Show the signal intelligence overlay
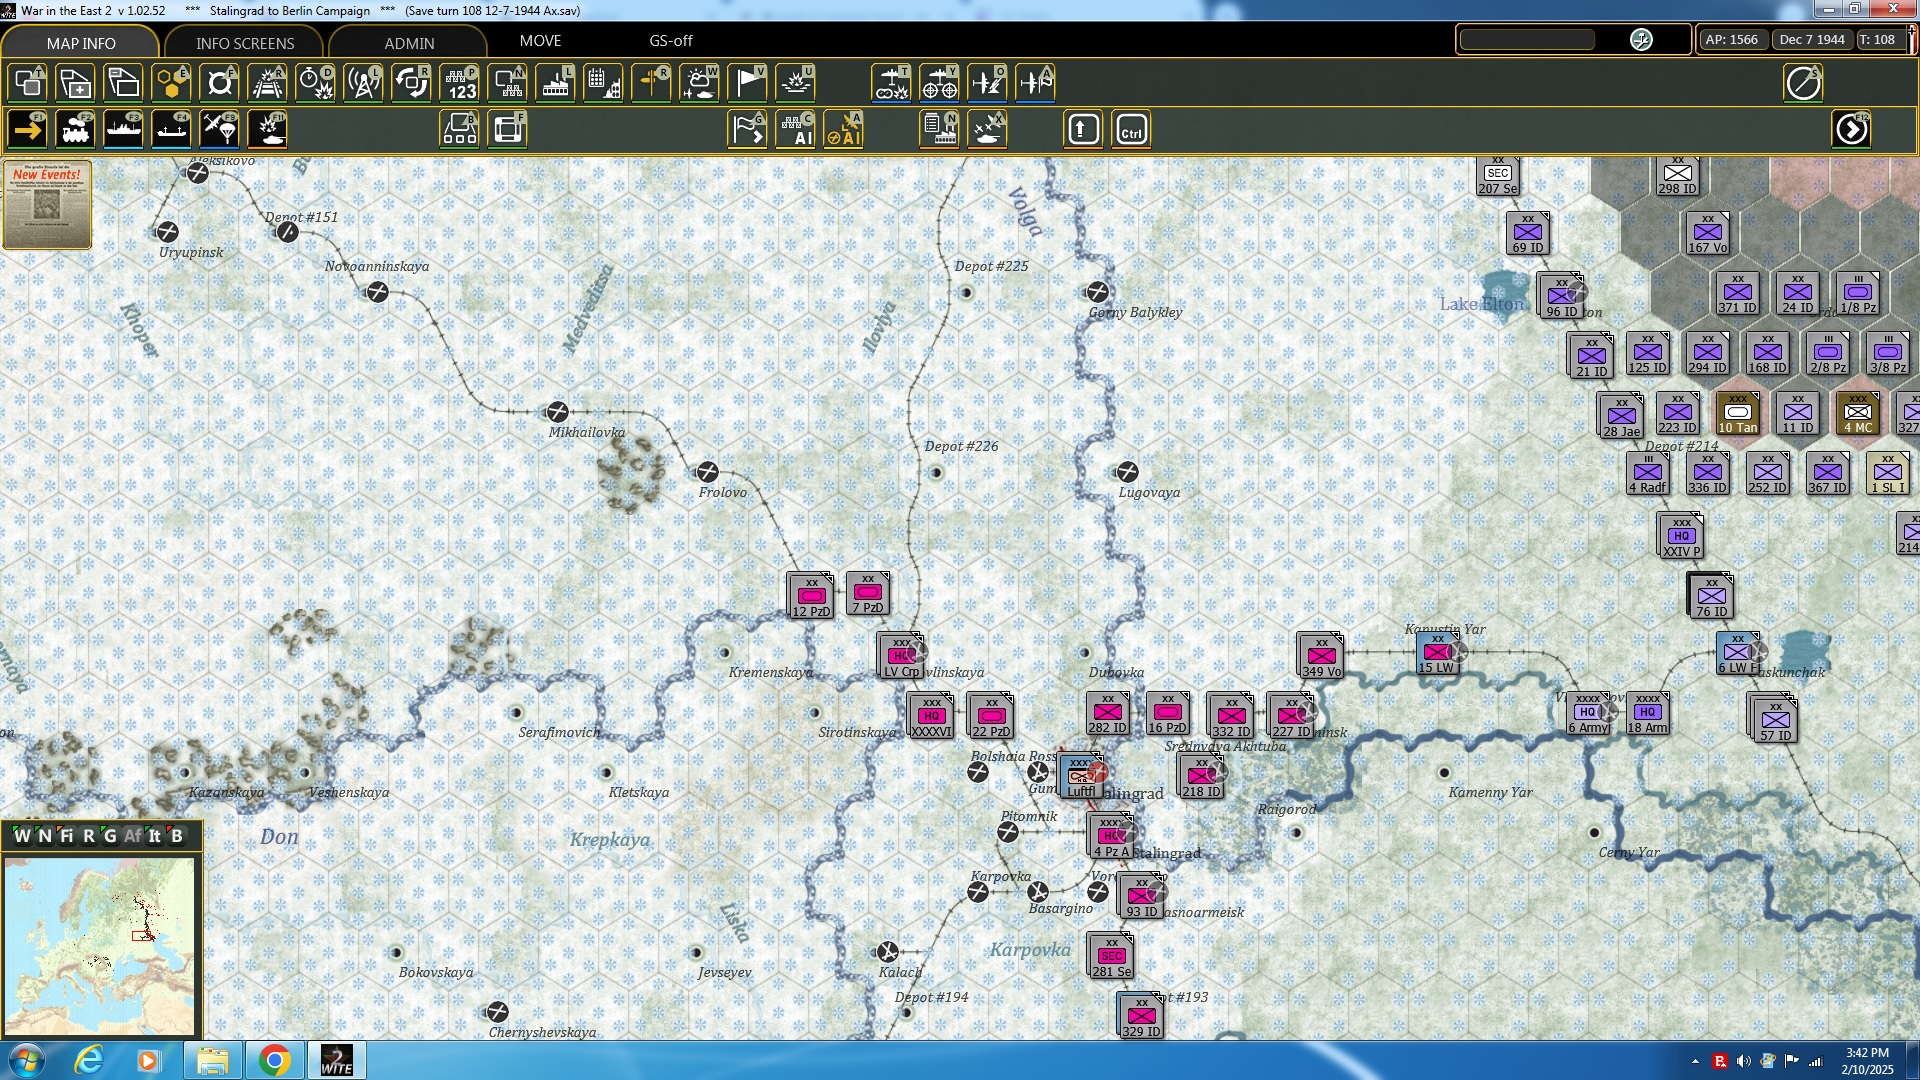1920x1080 pixels. [363, 83]
